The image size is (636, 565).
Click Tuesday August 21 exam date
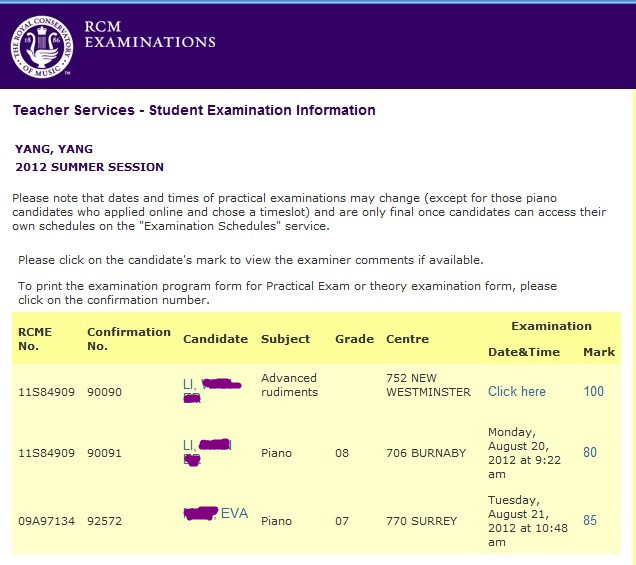528,521
